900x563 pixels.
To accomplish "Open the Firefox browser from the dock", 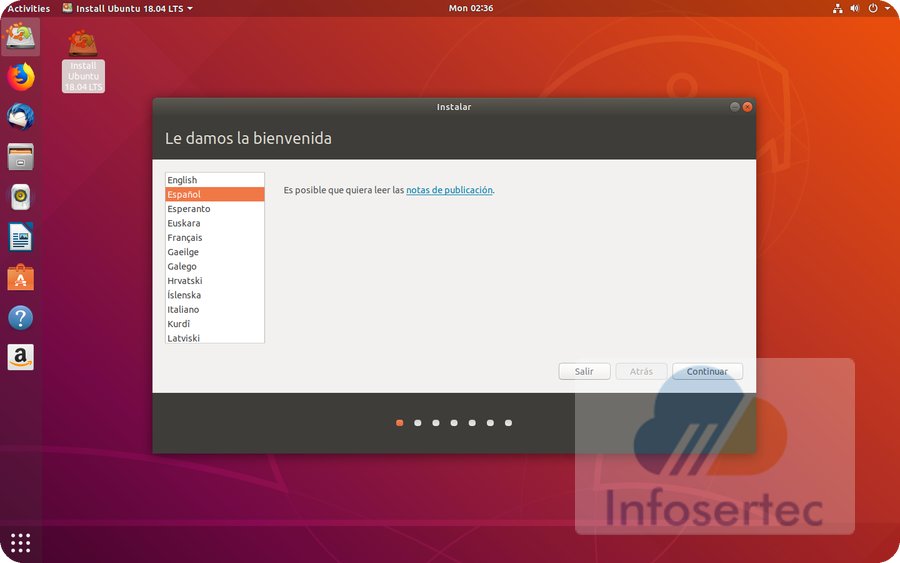I will click(x=20, y=76).
